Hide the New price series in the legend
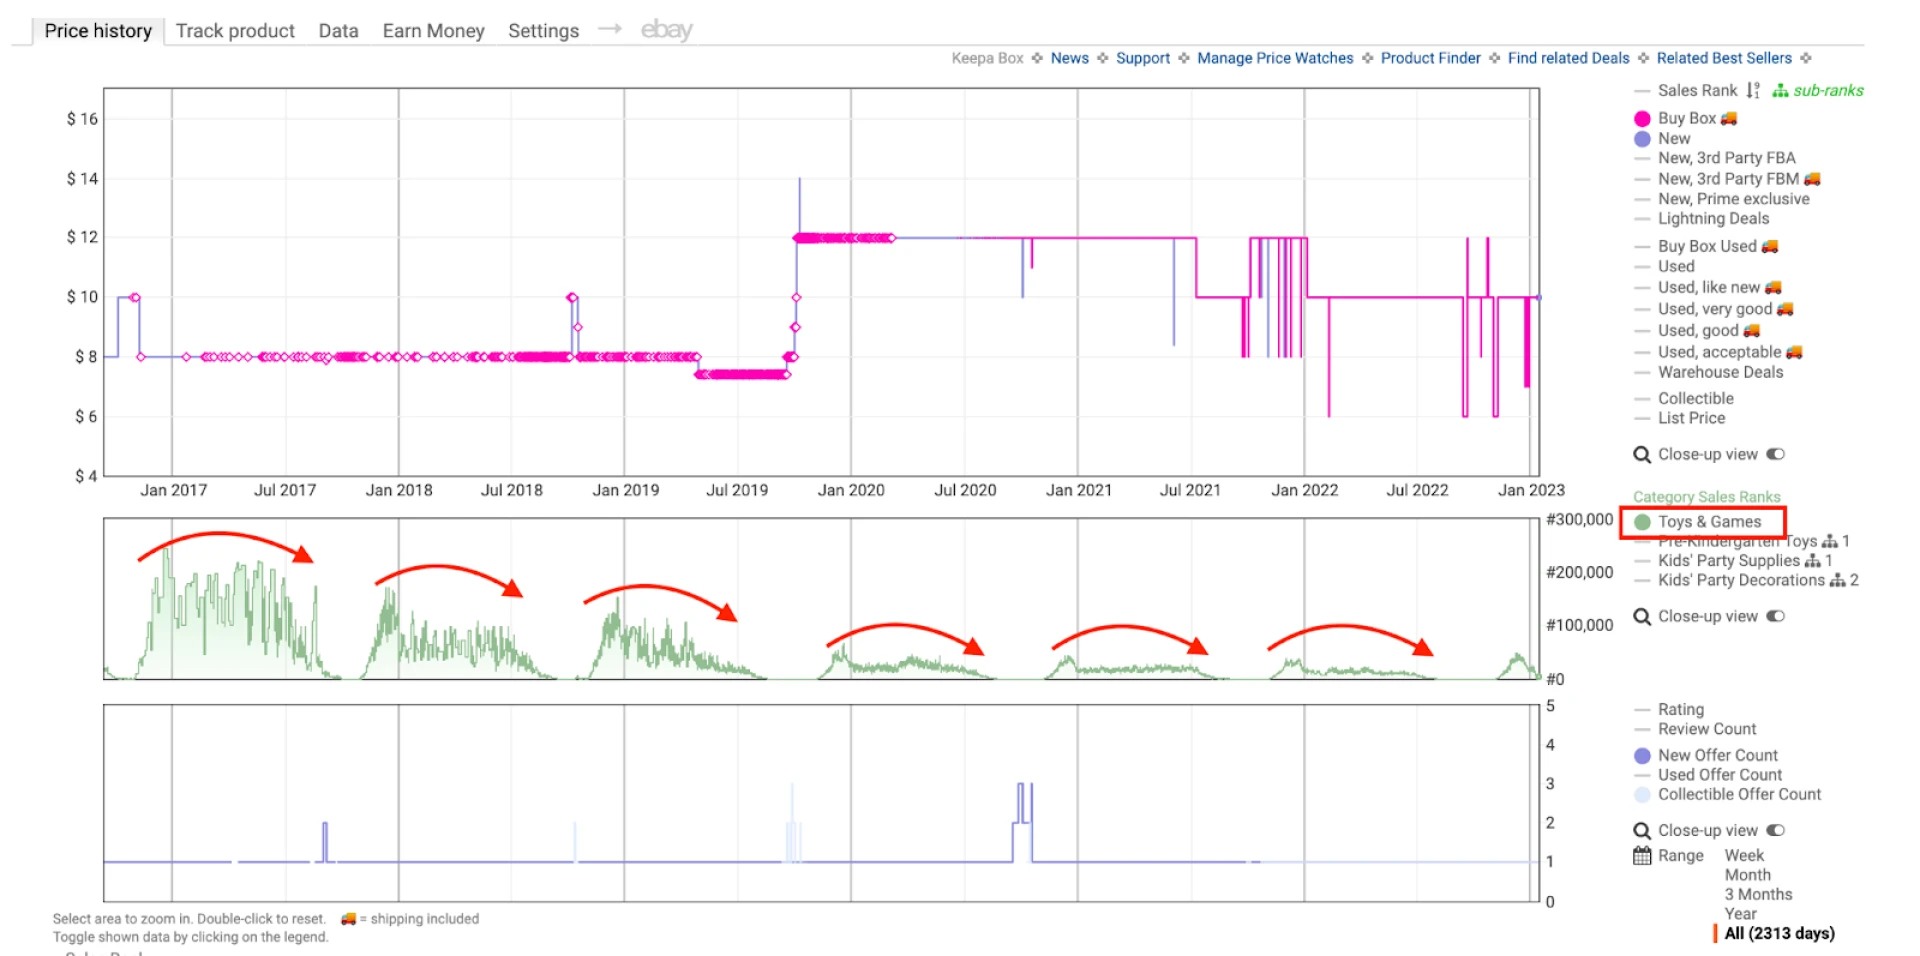Viewport: 1920px width, 956px height. pyautogui.click(x=1671, y=138)
